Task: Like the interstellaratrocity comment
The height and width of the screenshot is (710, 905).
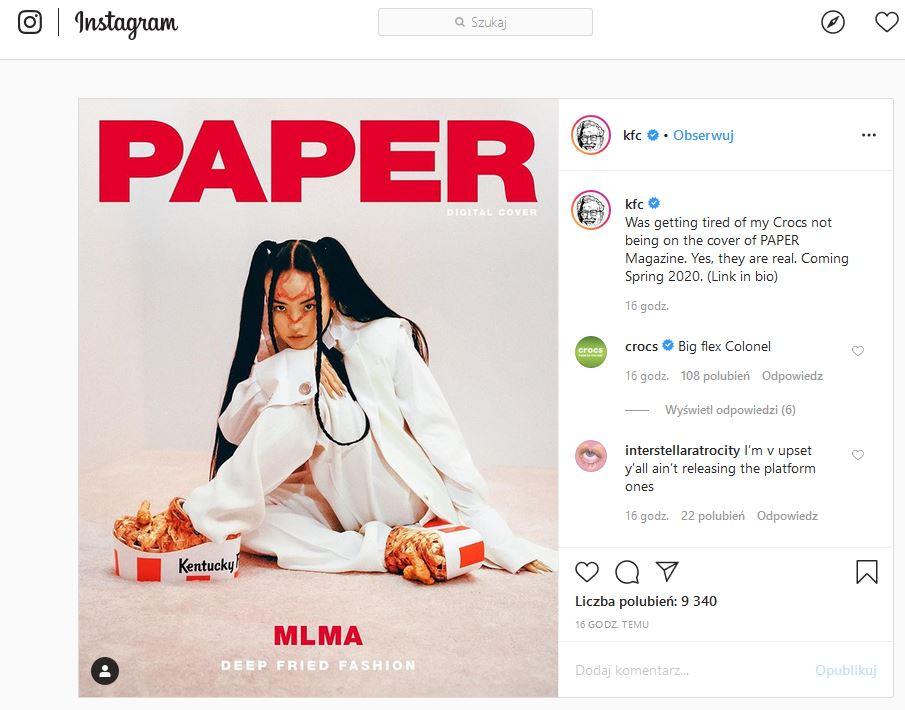Action: click(858, 455)
